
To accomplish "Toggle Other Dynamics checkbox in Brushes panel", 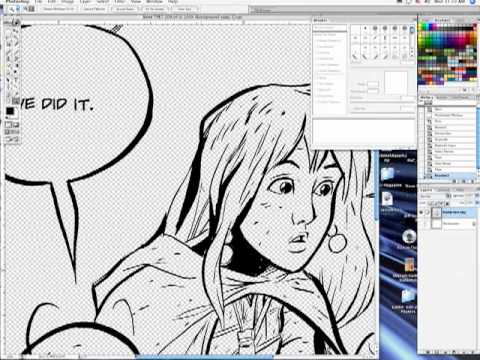I will pos(316,71).
